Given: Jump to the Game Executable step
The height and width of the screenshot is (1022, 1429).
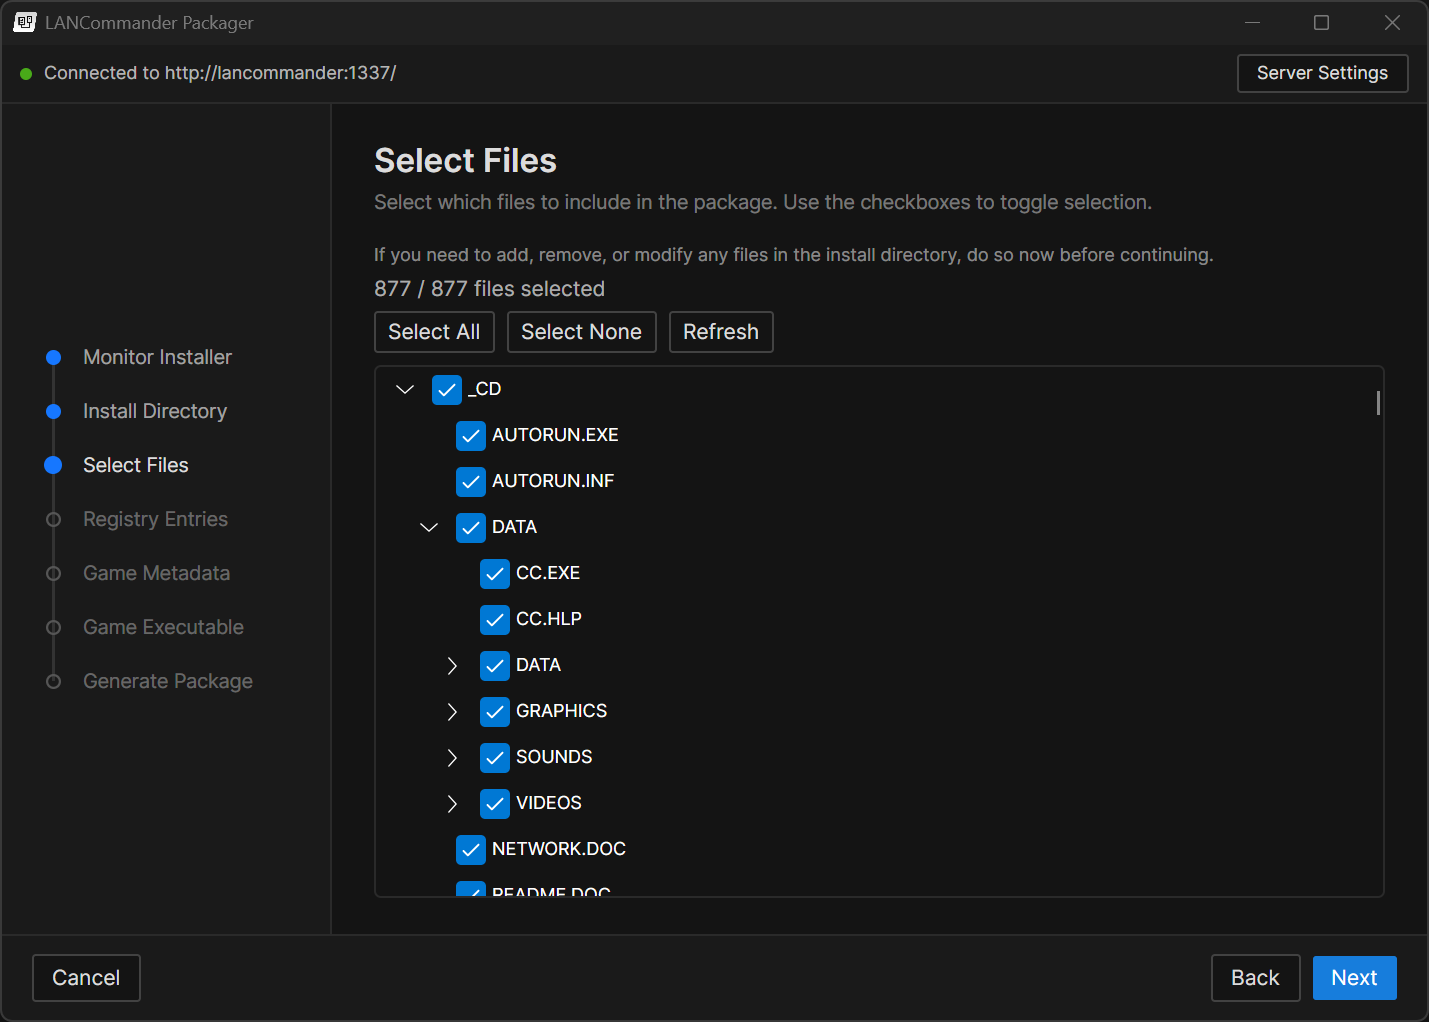Looking at the screenshot, I should coord(163,627).
